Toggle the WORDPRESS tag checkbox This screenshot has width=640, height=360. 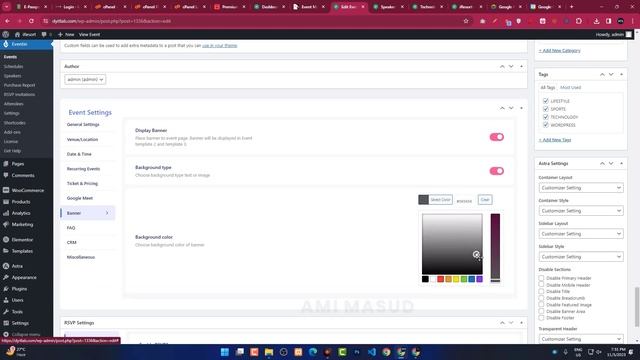coord(546,125)
